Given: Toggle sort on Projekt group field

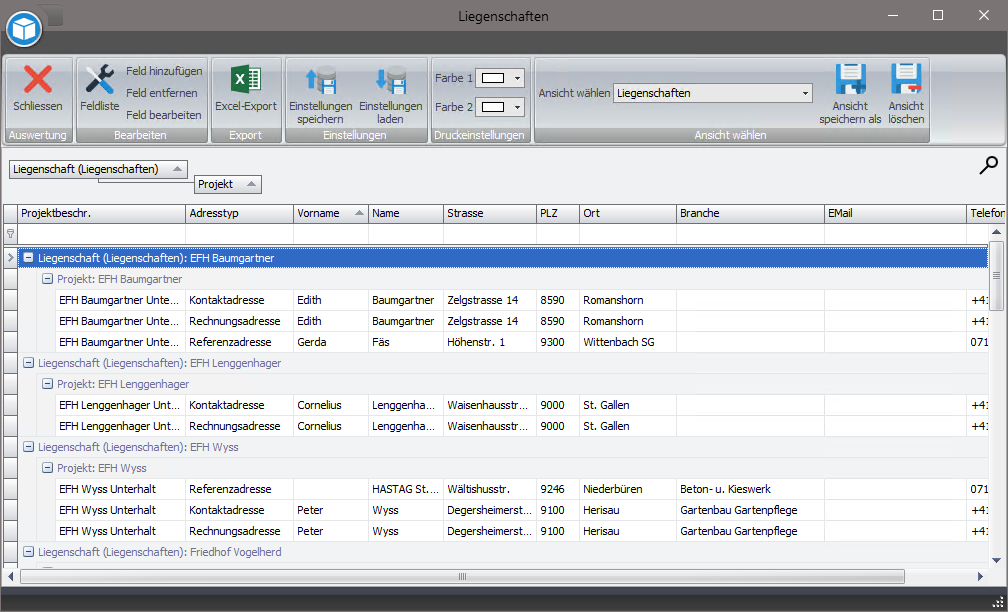Looking at the screenshot, I should click(228, 184).
